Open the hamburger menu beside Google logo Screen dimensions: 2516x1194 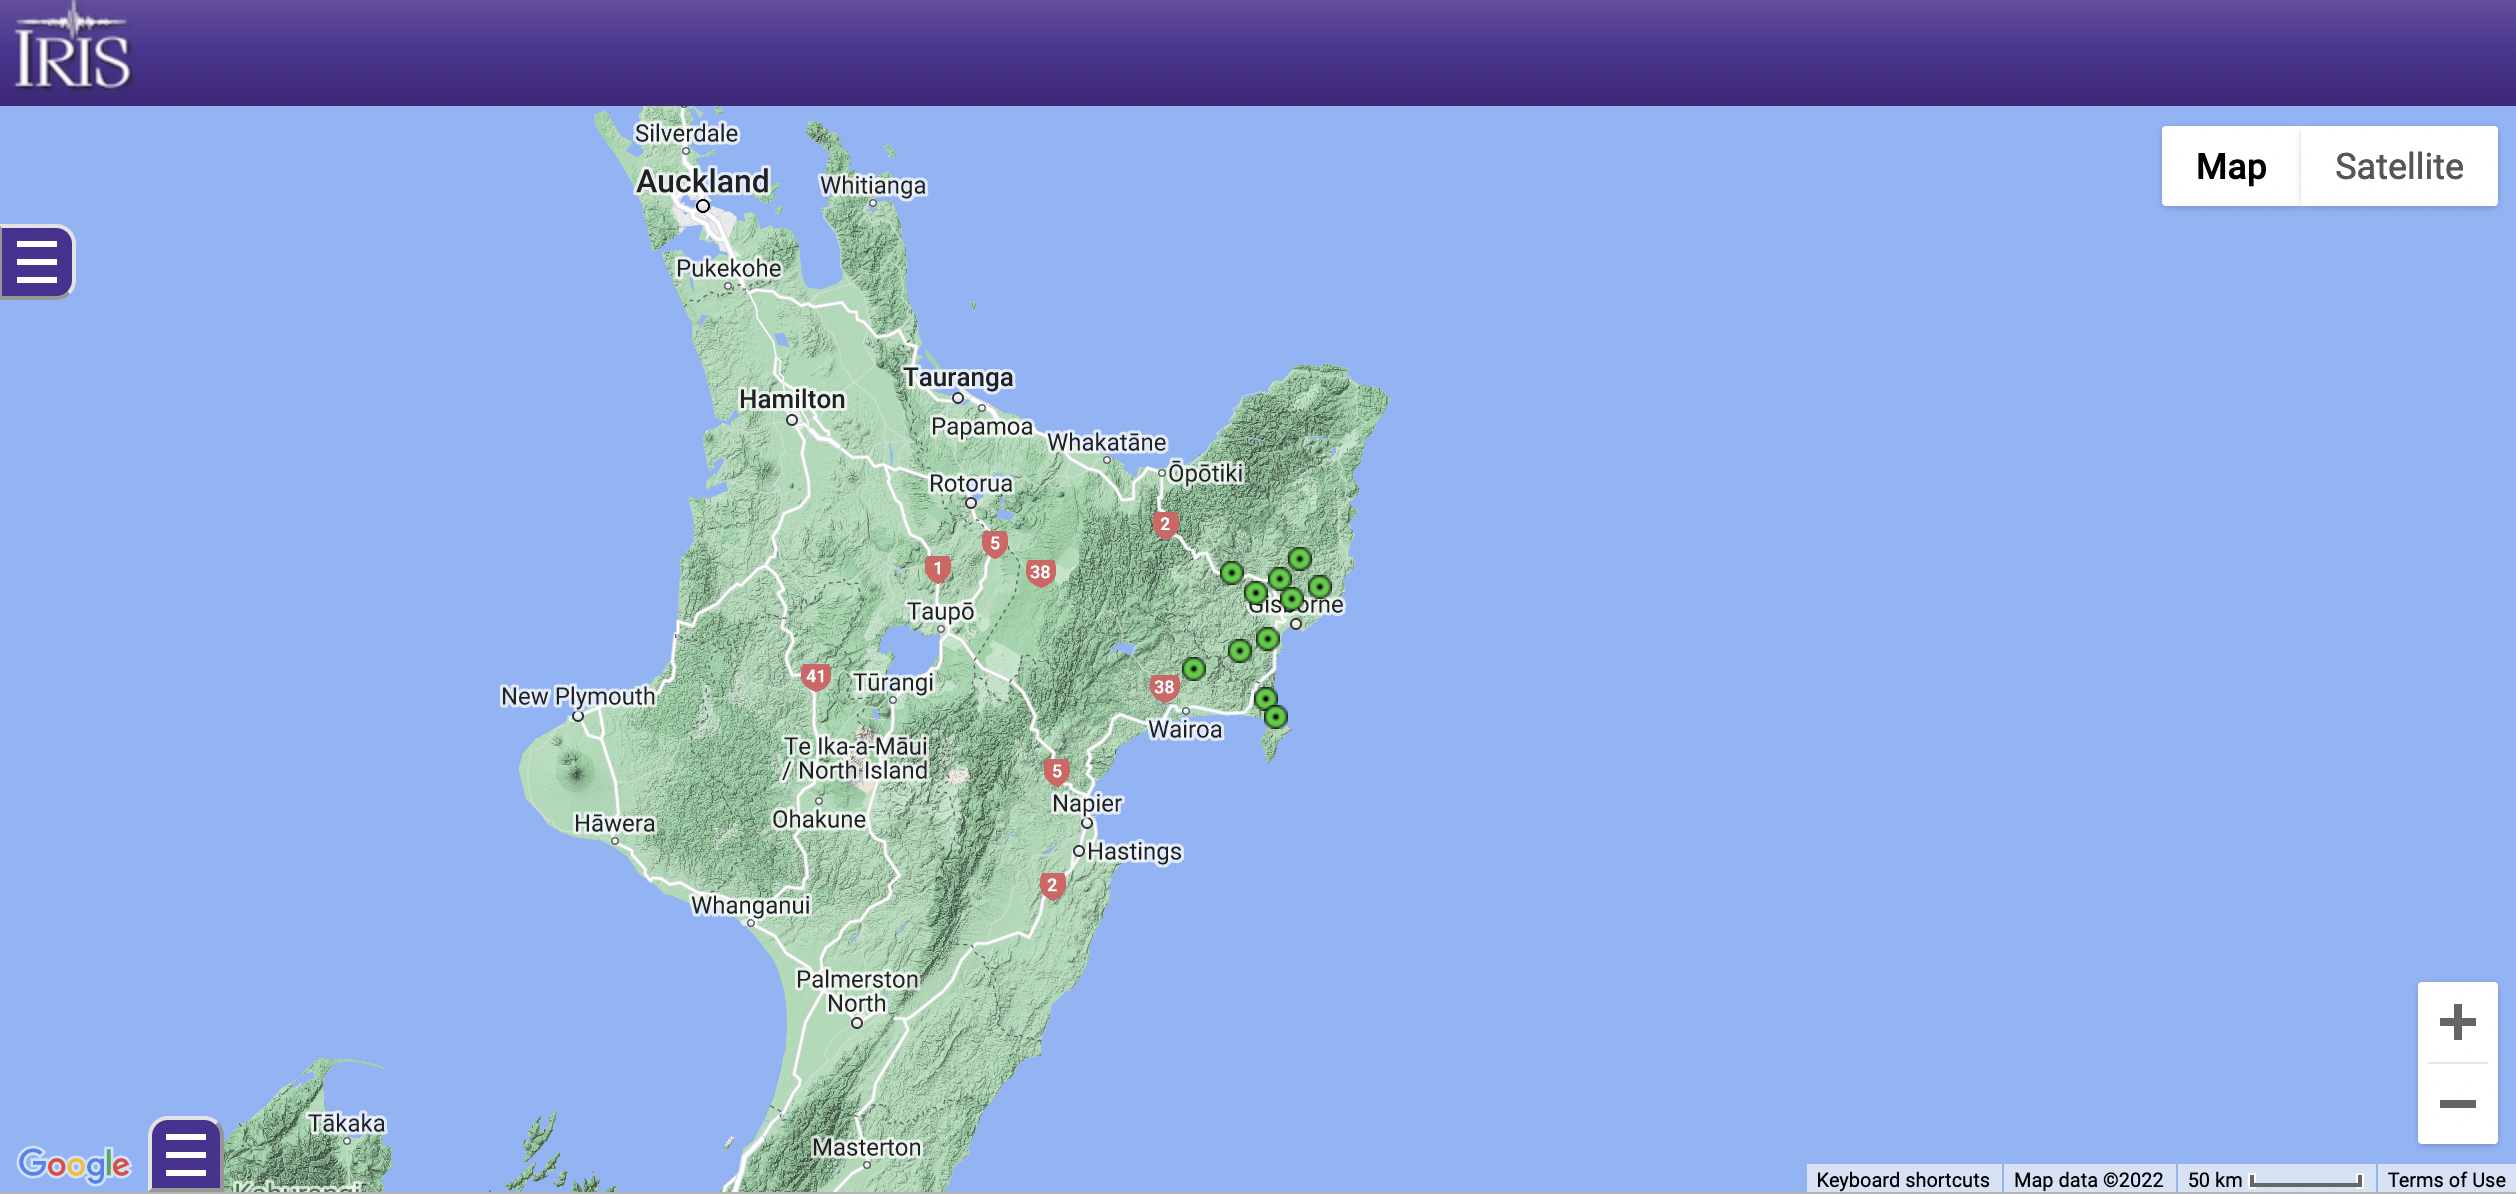(x=186, y=1155)
